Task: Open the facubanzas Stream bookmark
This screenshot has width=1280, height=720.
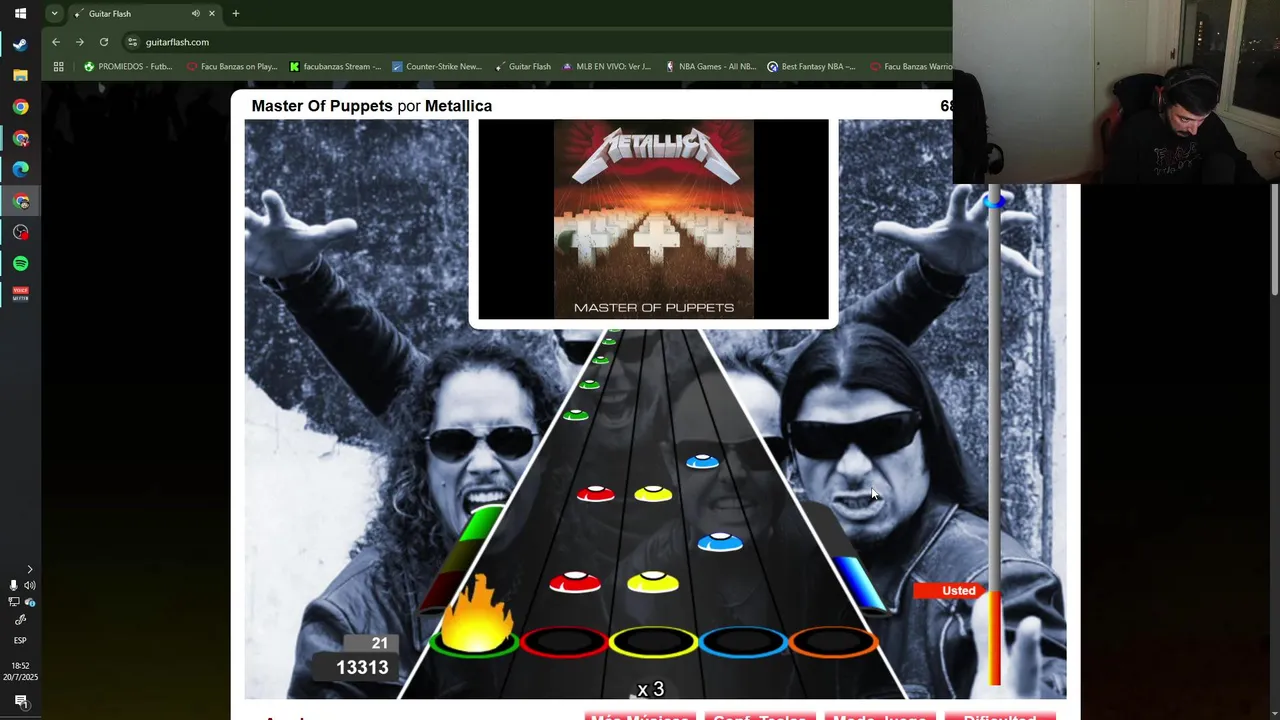Action: [335, 67]
